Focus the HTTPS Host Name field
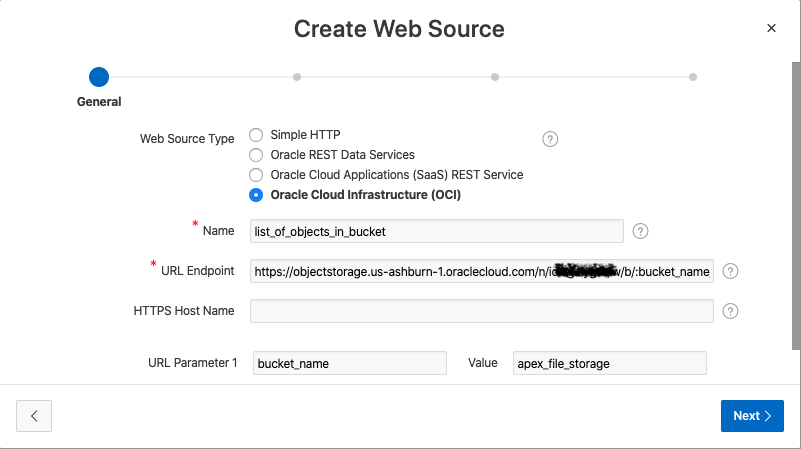This screenshot has width=801, height=449. 481,311
